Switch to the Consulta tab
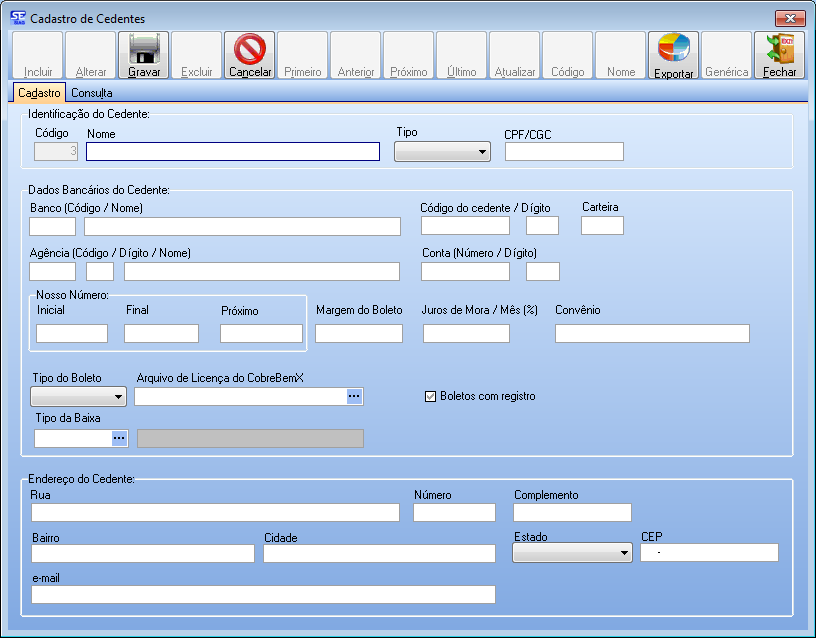816x638 pixels. pyautogui.click(x=91, y=93)
